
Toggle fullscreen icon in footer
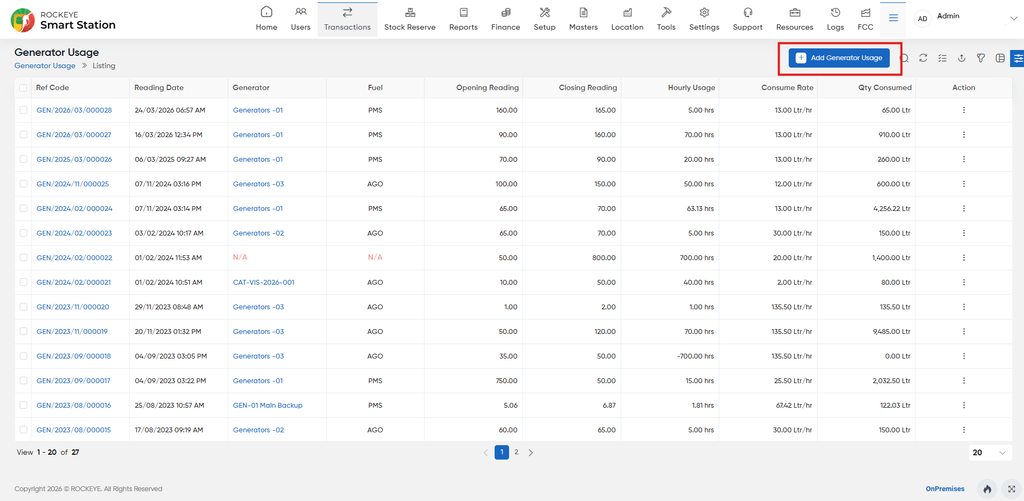point(1012,489)
